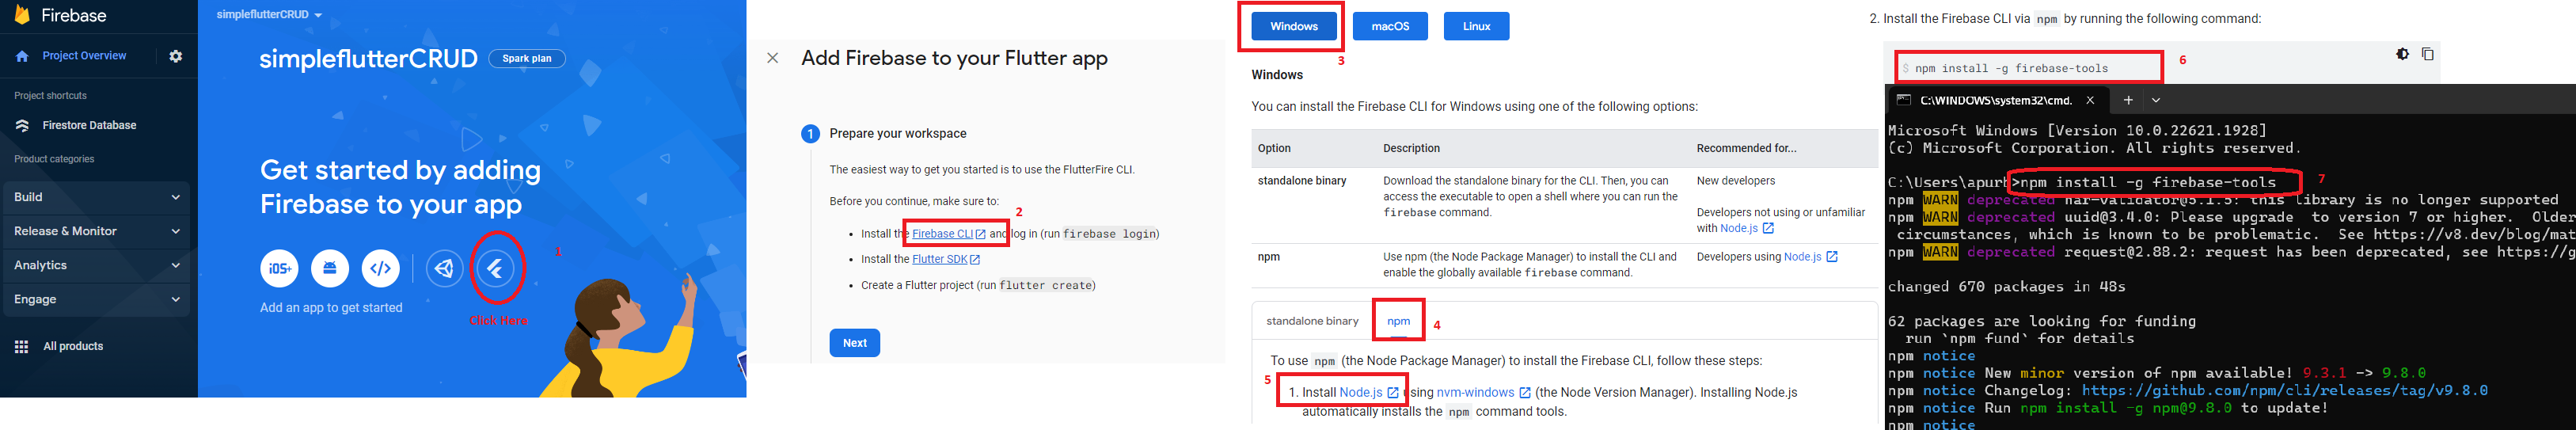Image resolution: width=2576 pixels, height=430 pixels.
Task: Open Project Overview link text
Action: coord(84,56)
